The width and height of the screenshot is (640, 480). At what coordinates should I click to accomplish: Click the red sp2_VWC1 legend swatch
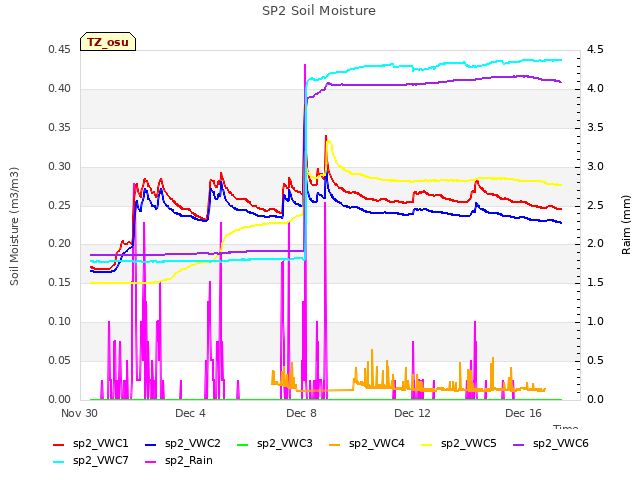pos(59,444)
